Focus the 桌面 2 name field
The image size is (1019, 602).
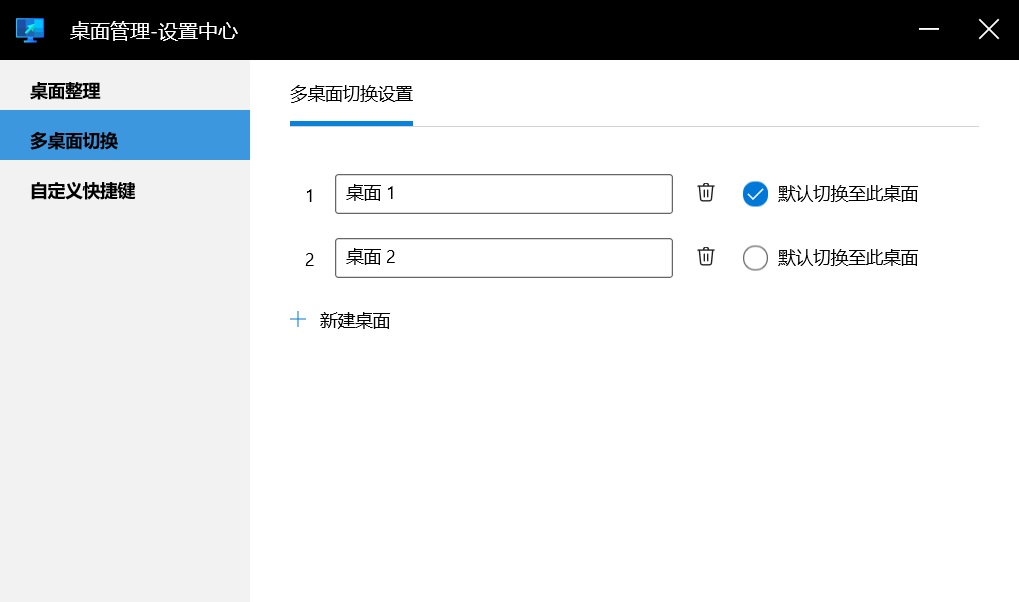[503, 258]
